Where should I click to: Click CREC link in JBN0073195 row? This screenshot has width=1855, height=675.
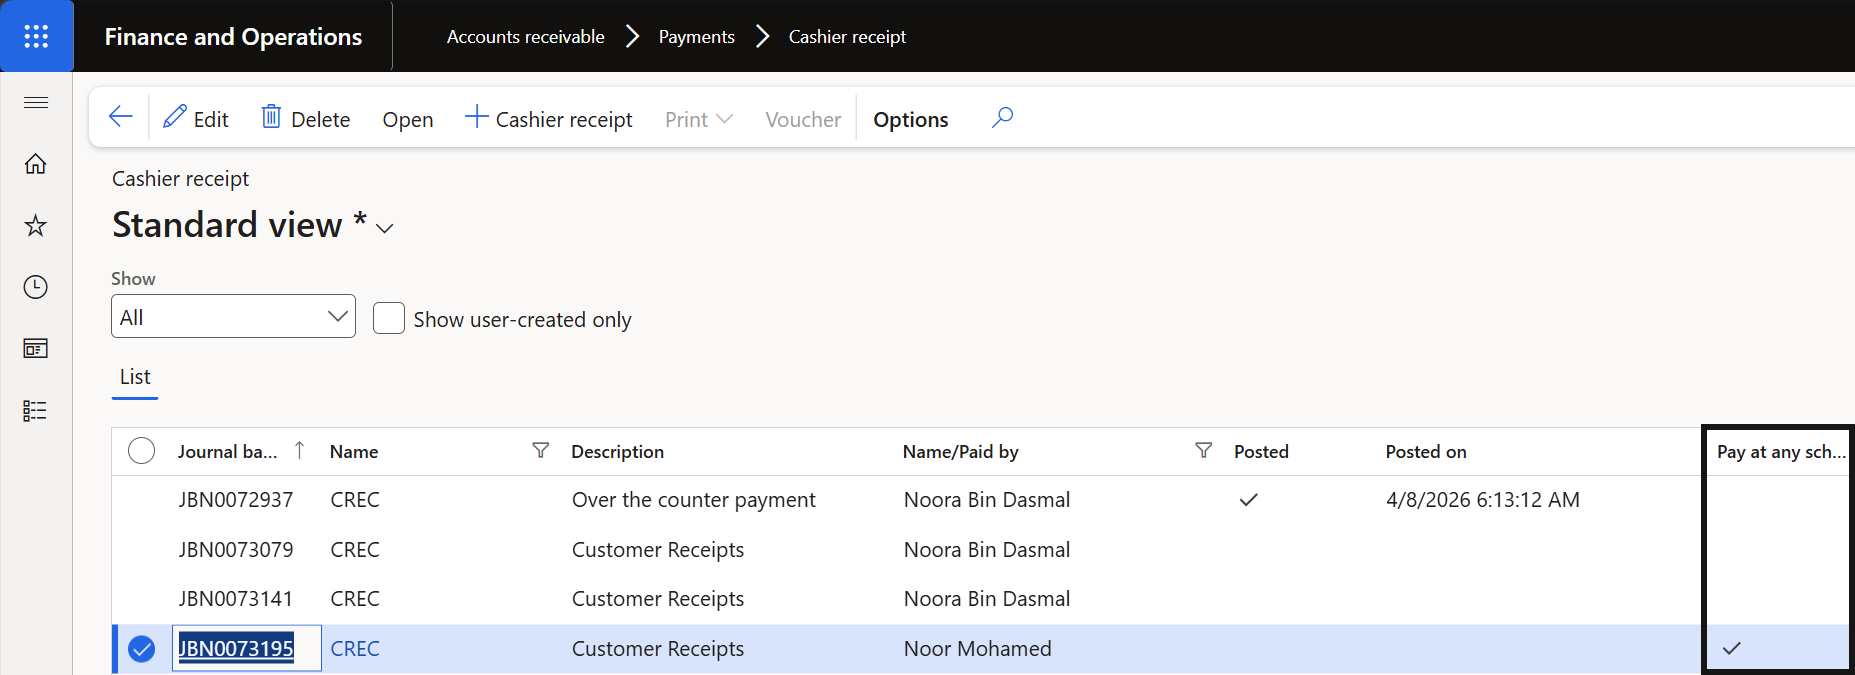355,649
